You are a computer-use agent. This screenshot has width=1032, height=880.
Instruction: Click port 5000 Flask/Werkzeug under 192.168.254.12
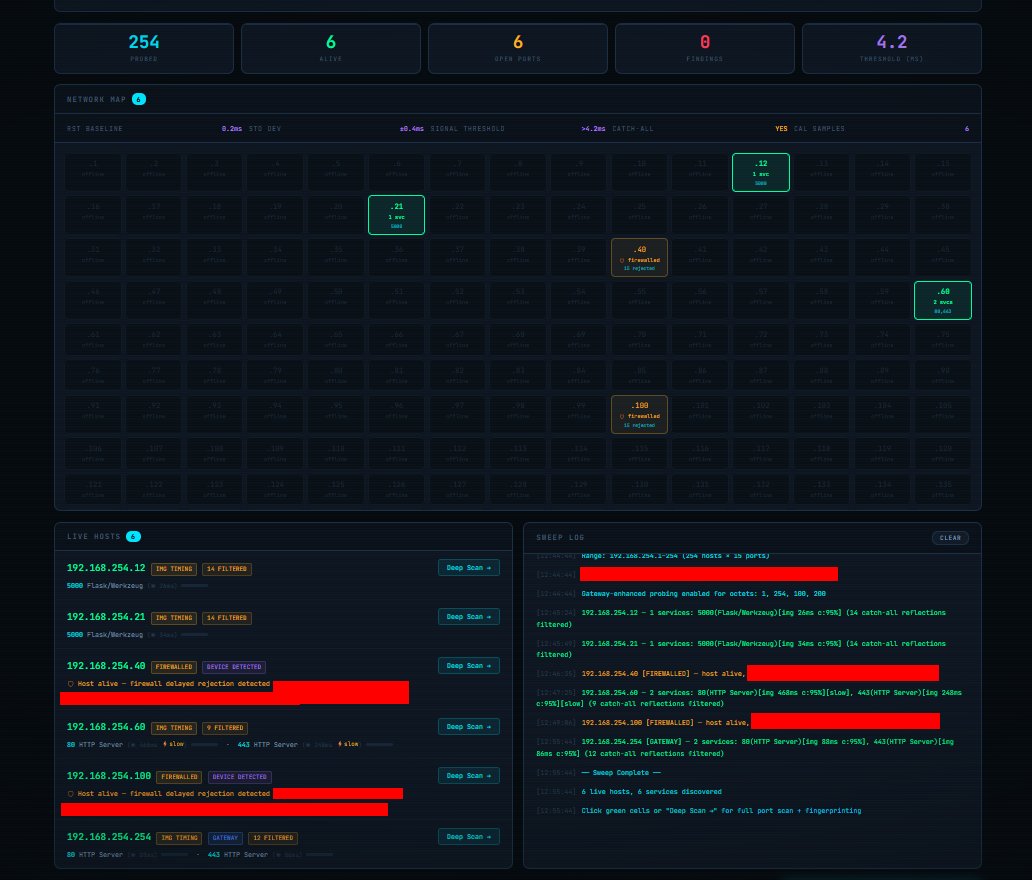tap(105, 586)
